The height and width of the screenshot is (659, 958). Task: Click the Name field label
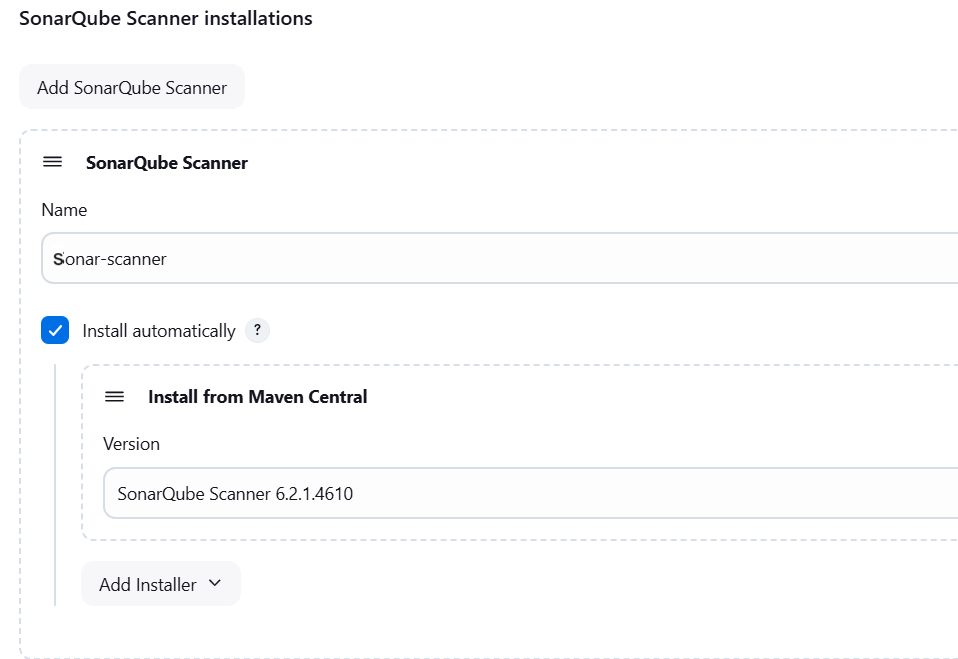(x=64, y=209)
